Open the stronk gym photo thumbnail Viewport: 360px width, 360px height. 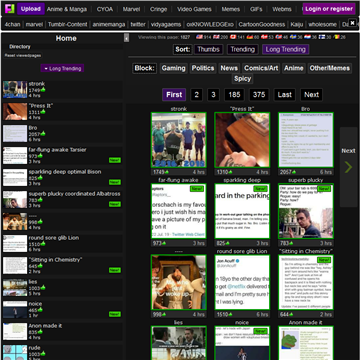[x=179, y=140]
